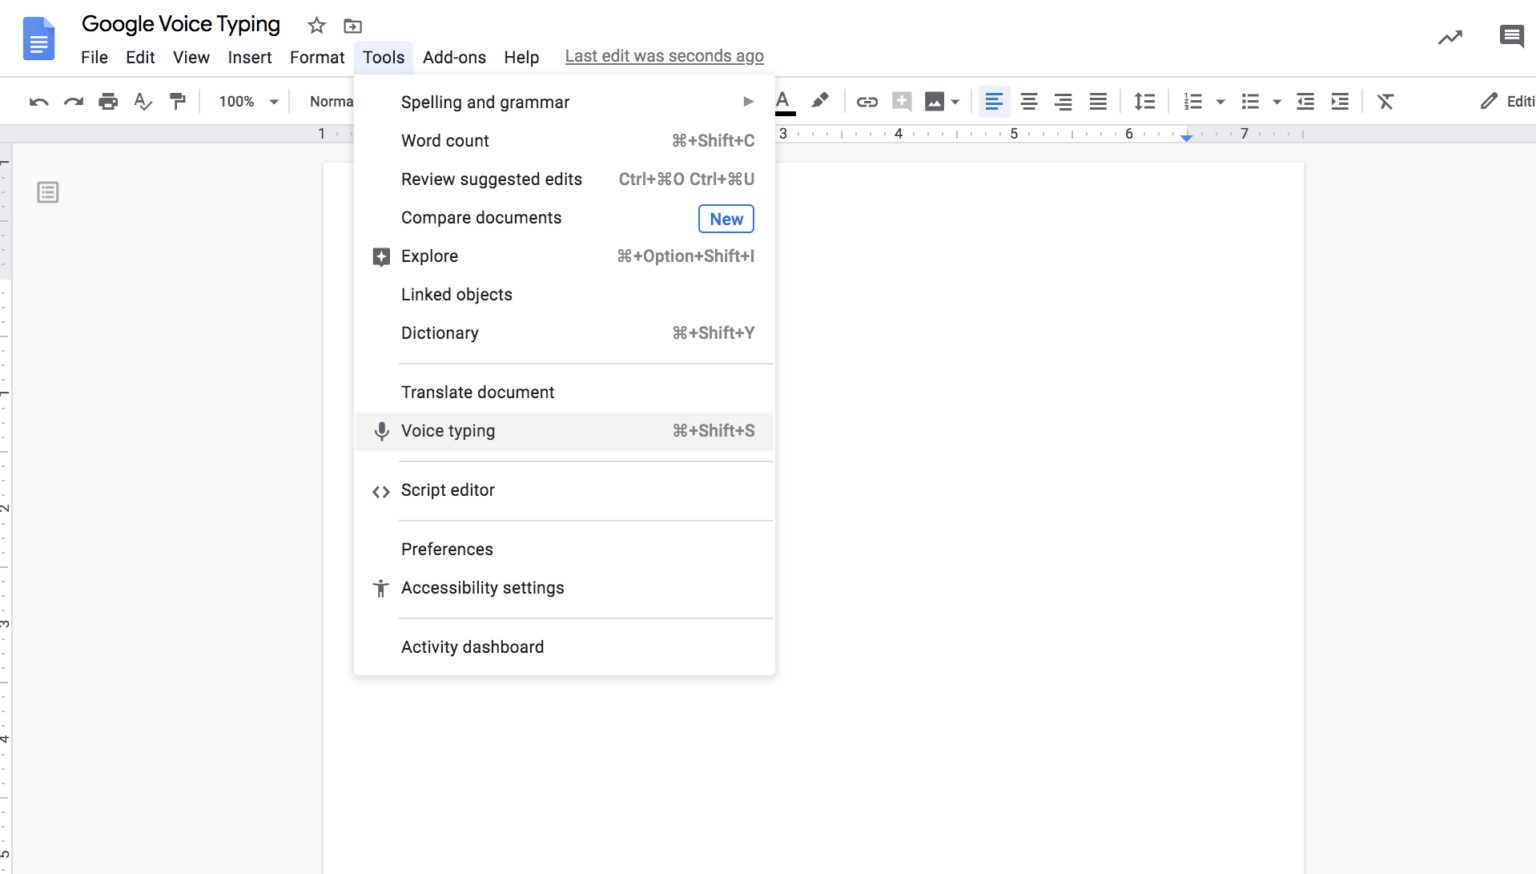The image size is (1536, 874).
Task: Open the comment history
Action: [1510, 36]
